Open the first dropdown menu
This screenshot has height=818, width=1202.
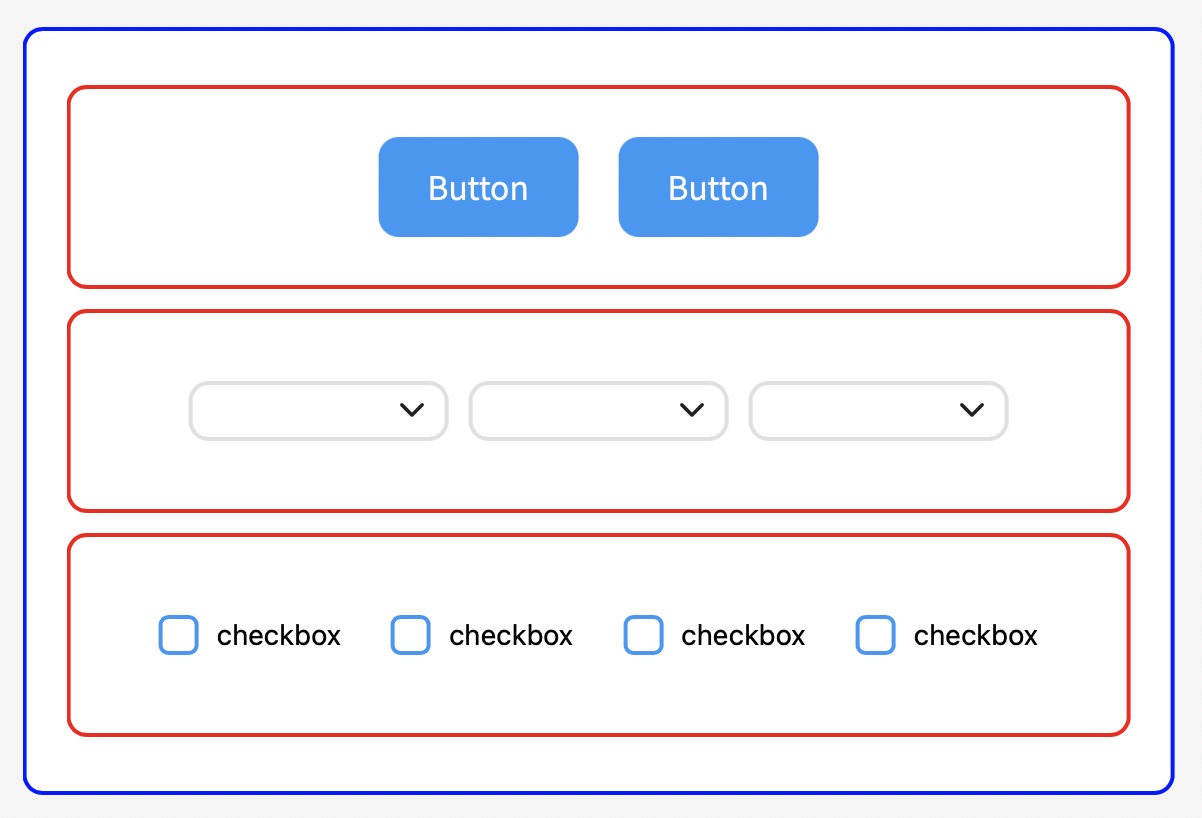pos(318,411)
